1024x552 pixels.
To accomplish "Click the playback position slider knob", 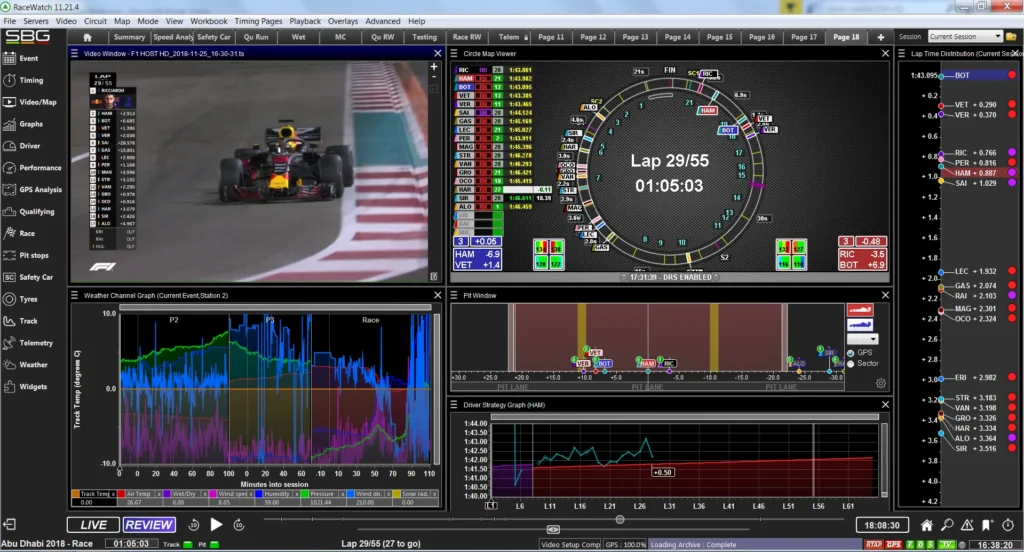I will coord(620,519).
